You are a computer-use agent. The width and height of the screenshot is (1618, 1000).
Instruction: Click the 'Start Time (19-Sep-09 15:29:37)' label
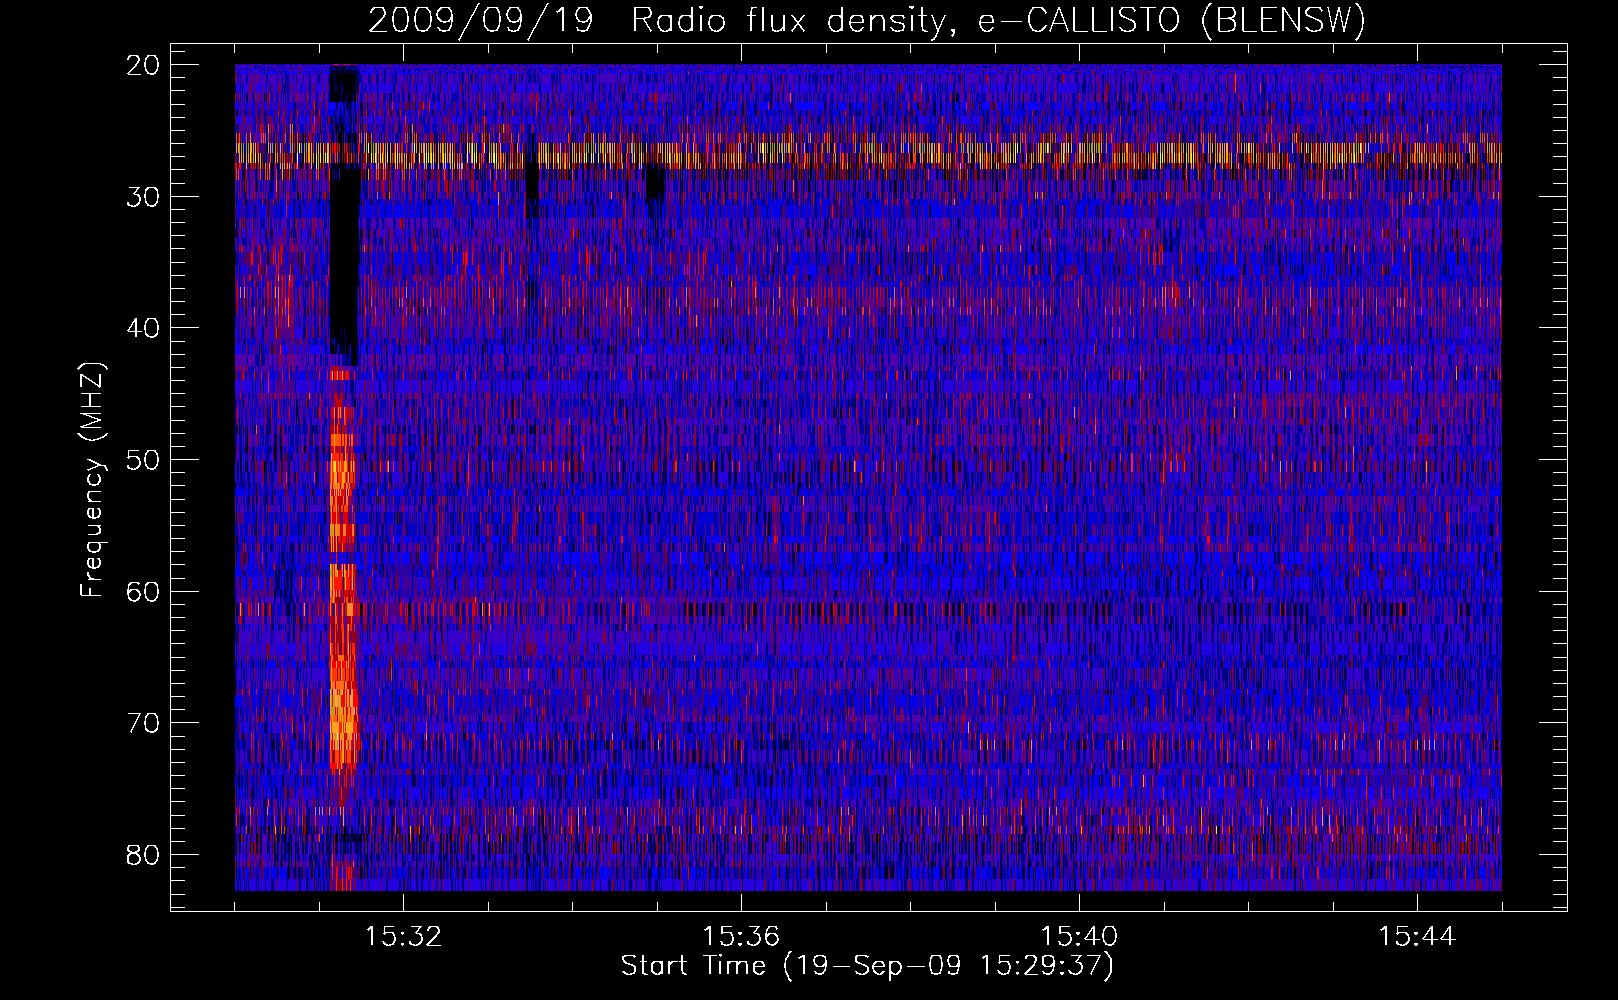(867, 966)
